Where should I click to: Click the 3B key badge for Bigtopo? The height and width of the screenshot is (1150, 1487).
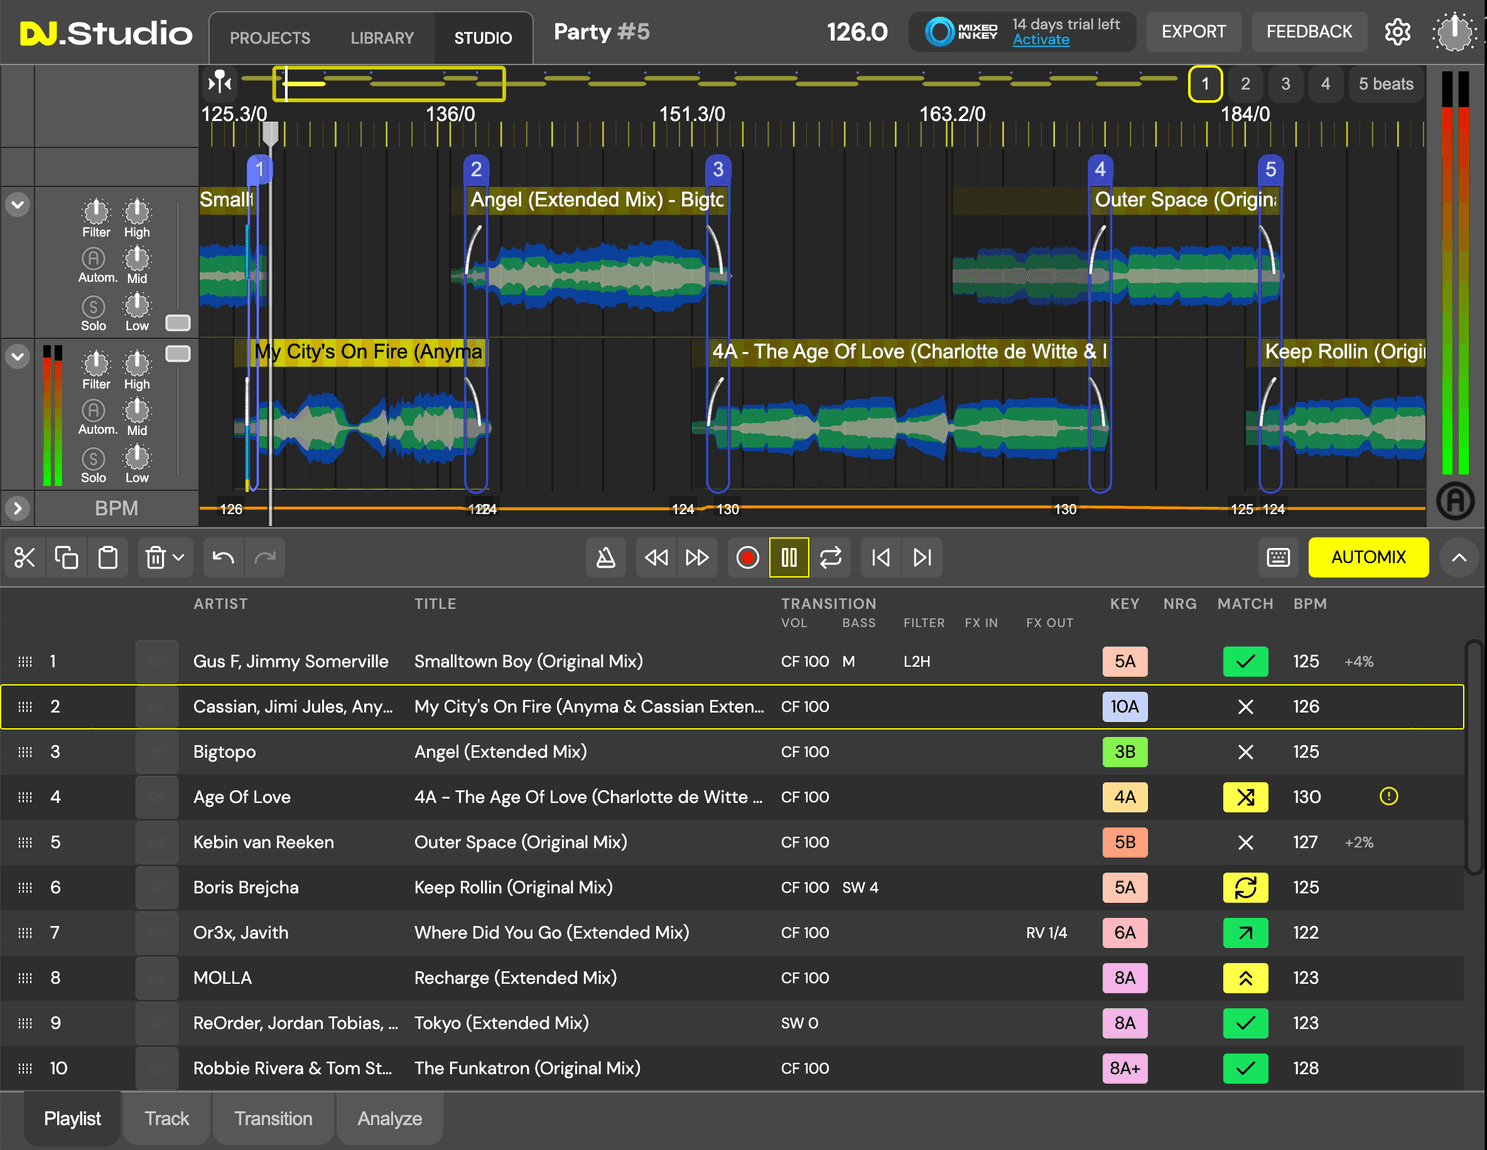click(1125, 752)
